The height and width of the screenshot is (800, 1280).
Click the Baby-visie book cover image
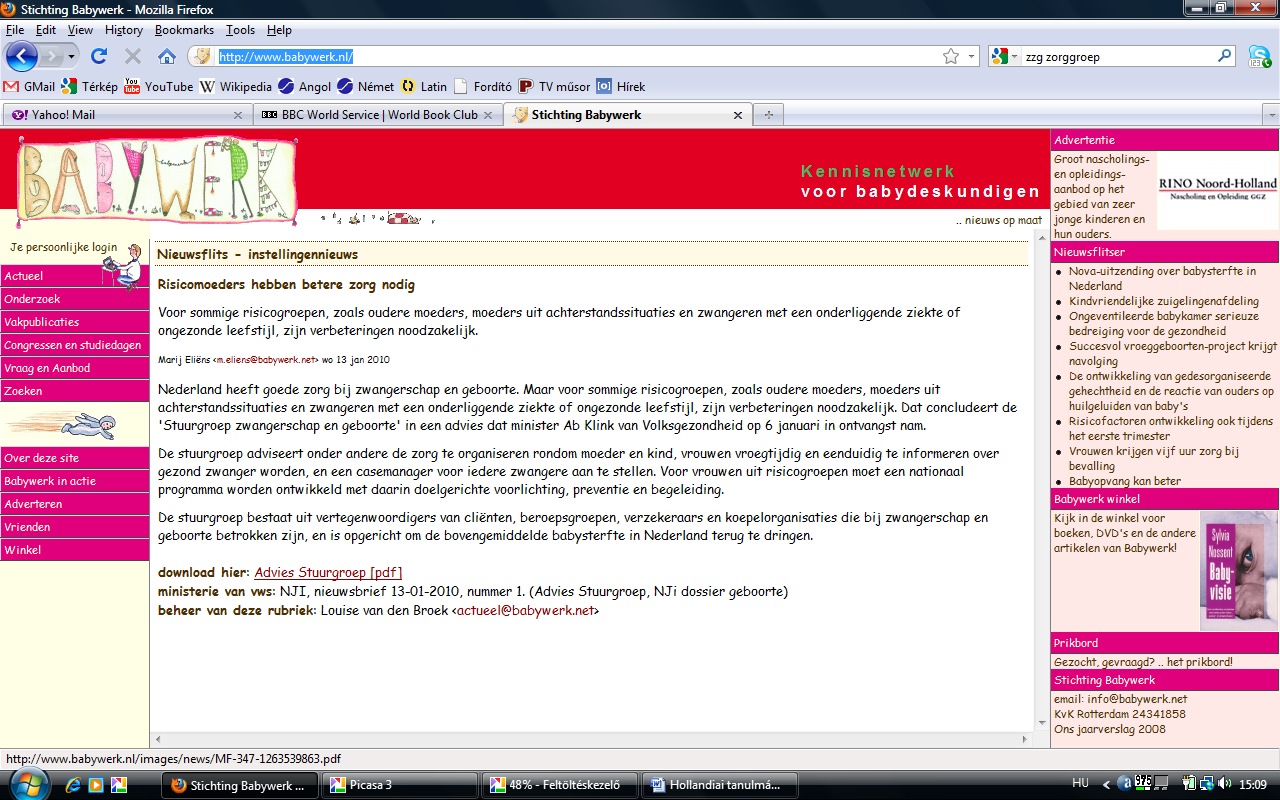click(1239, 571)
